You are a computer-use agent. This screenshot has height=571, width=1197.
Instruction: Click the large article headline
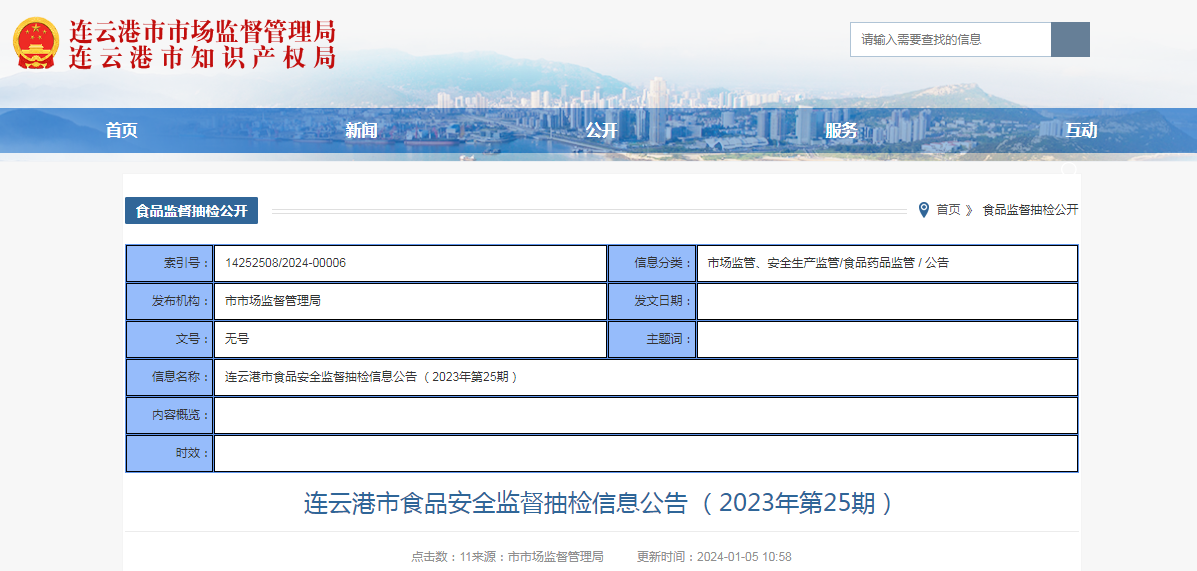pyautogui.click(x=599, y=503)
